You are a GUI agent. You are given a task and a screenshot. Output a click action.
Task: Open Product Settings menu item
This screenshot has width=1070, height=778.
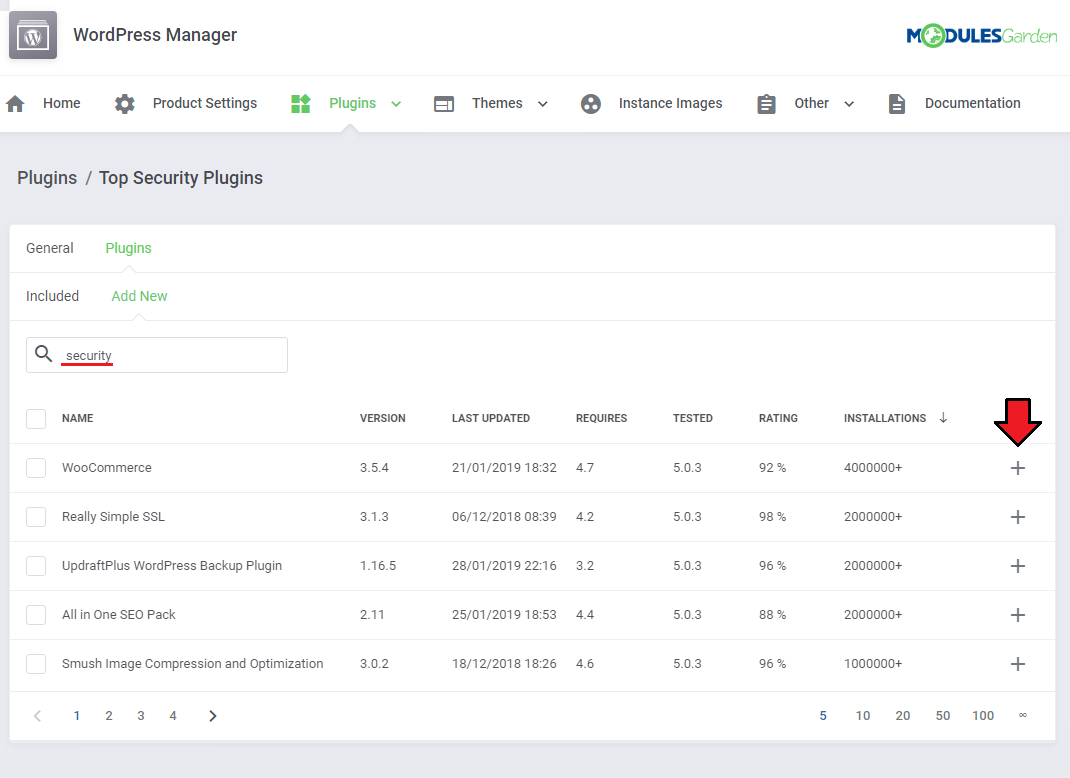click(205, 103)
